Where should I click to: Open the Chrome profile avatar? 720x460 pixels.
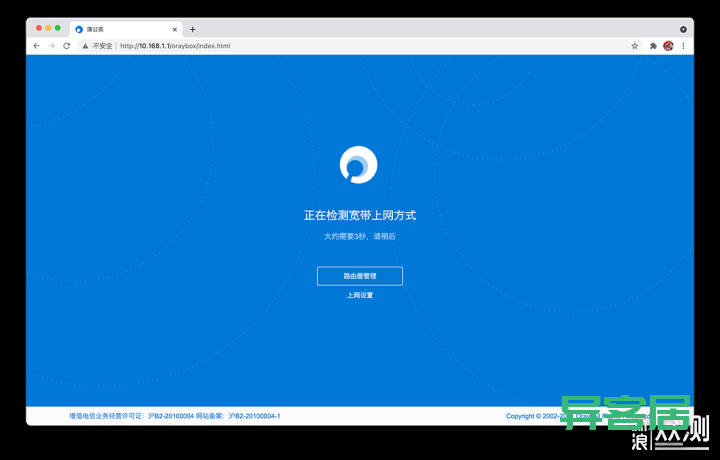668,46
